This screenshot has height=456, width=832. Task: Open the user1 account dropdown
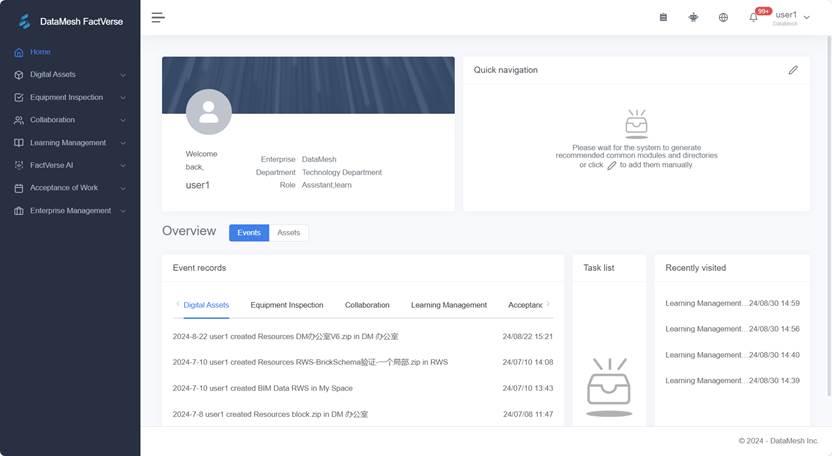point(792,17)
